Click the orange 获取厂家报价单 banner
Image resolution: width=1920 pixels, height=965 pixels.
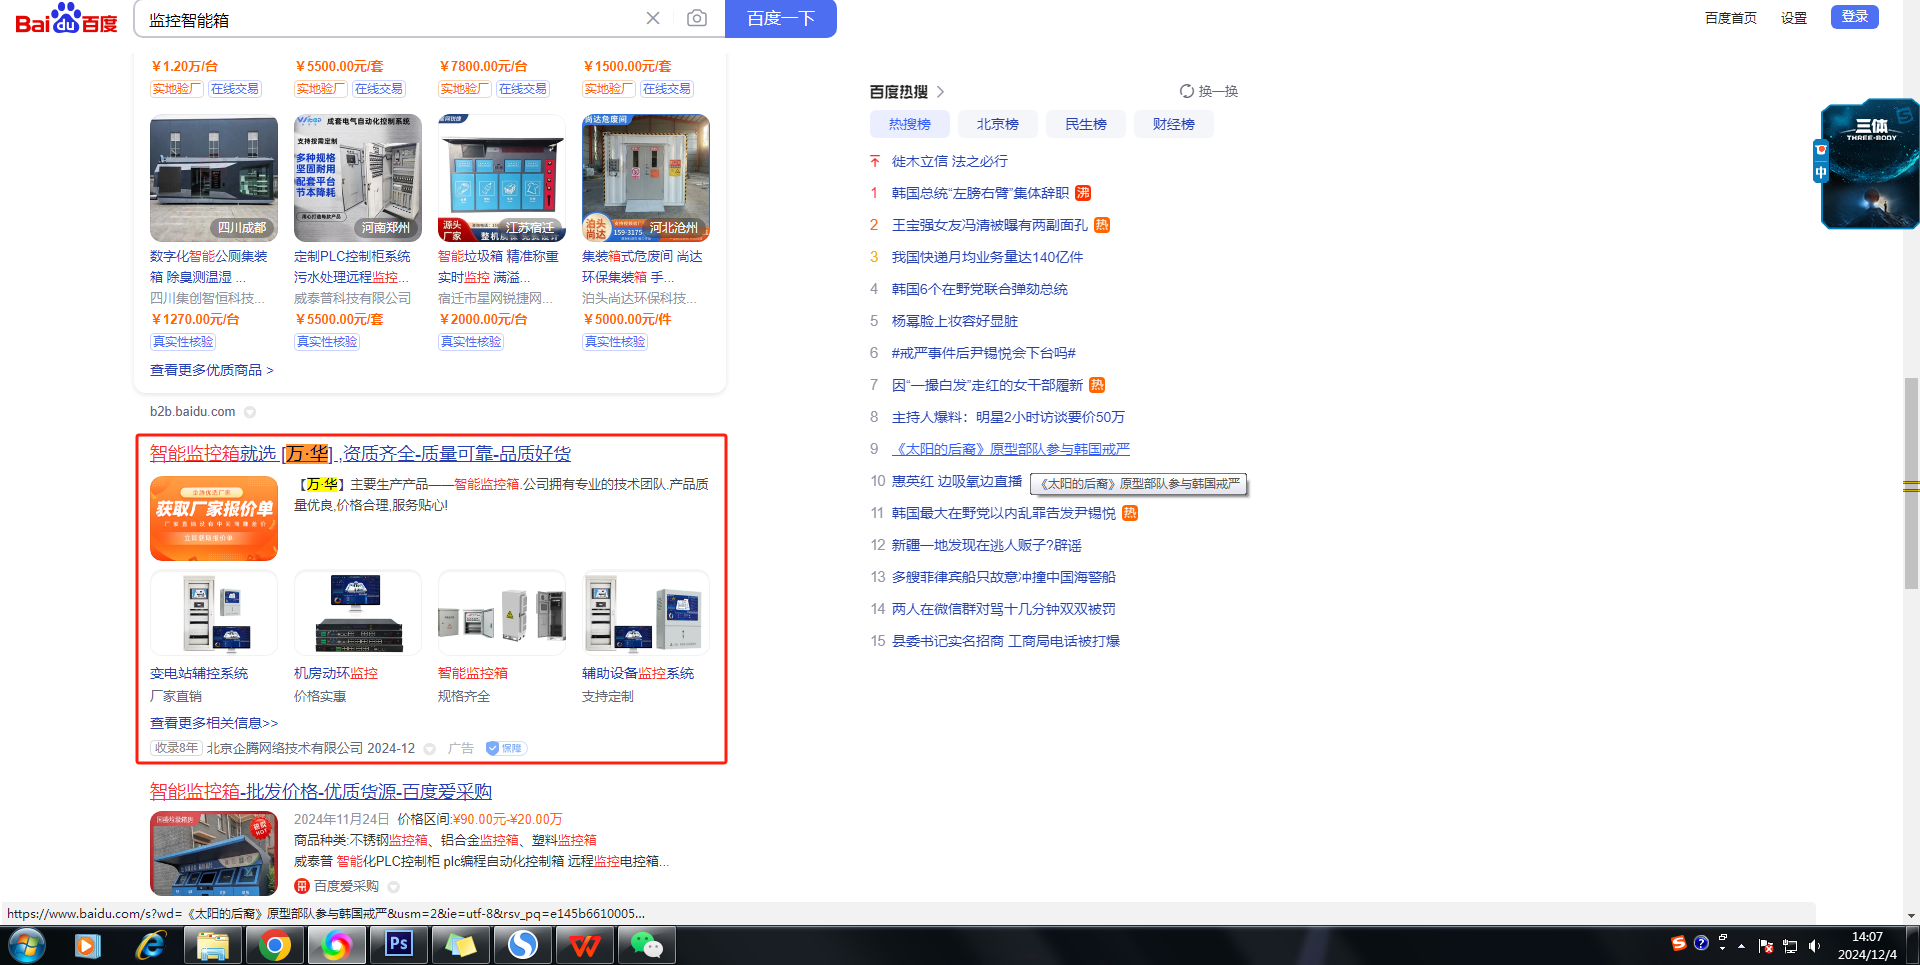pos(214,518)
